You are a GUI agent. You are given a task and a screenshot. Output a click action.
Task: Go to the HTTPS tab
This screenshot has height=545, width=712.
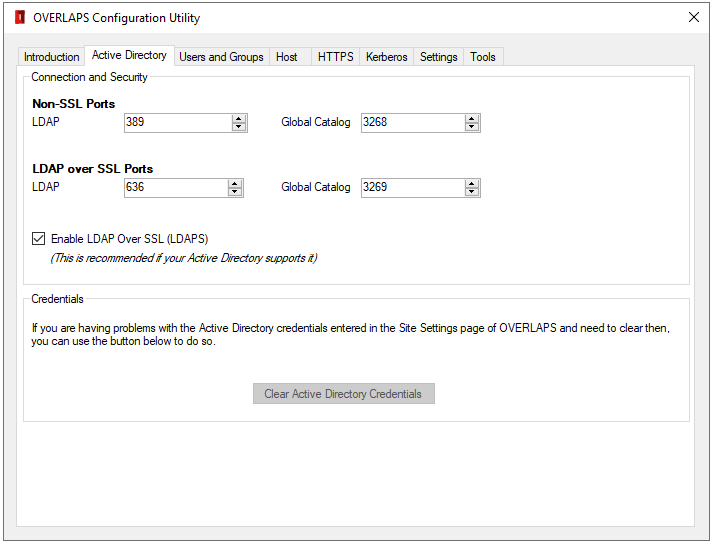(x=335, y=57)
